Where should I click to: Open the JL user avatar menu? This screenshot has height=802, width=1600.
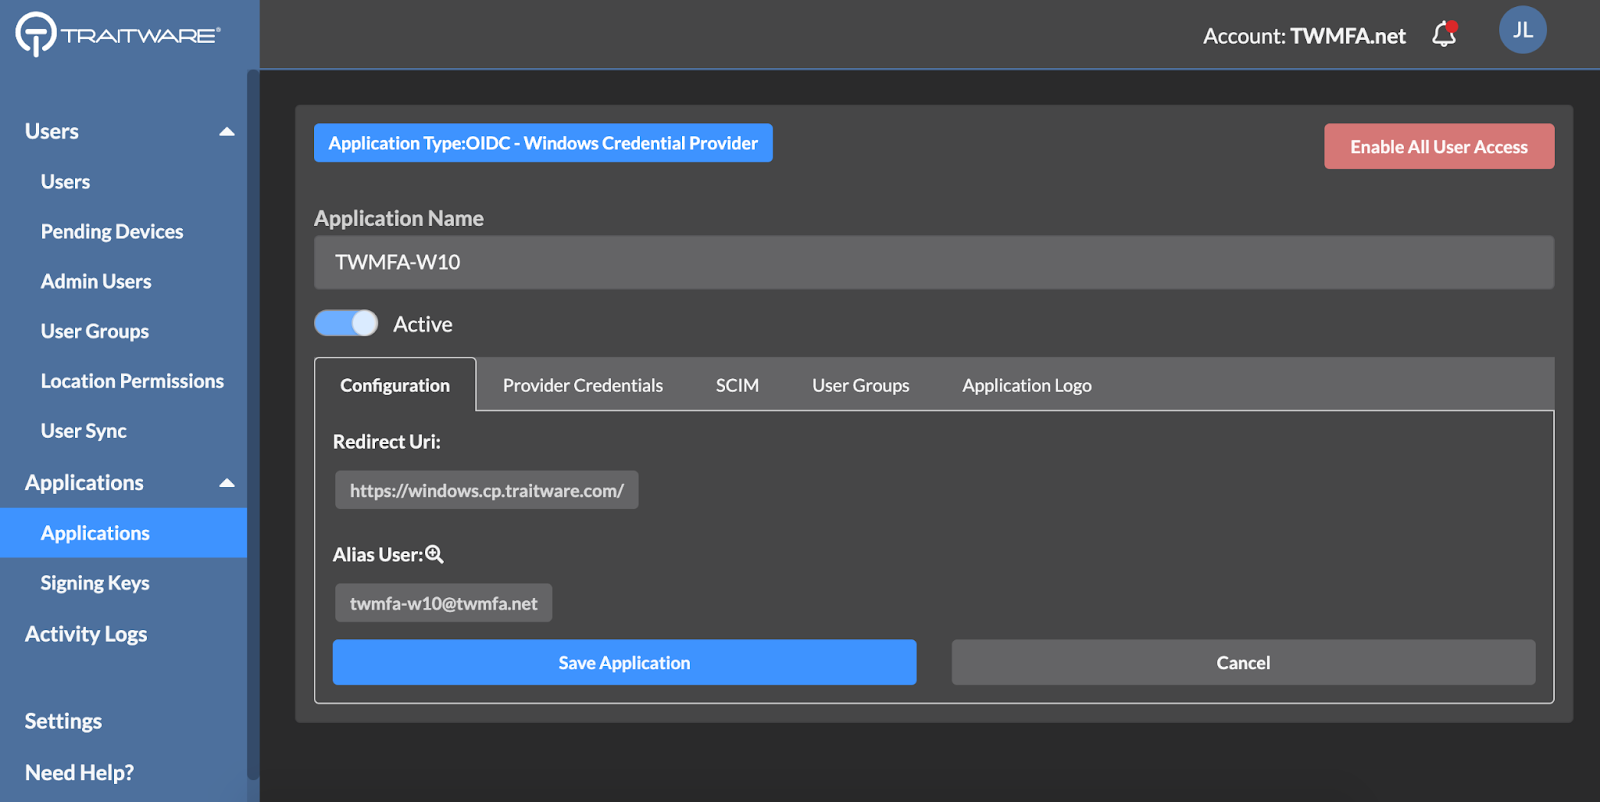point(1522,30)
